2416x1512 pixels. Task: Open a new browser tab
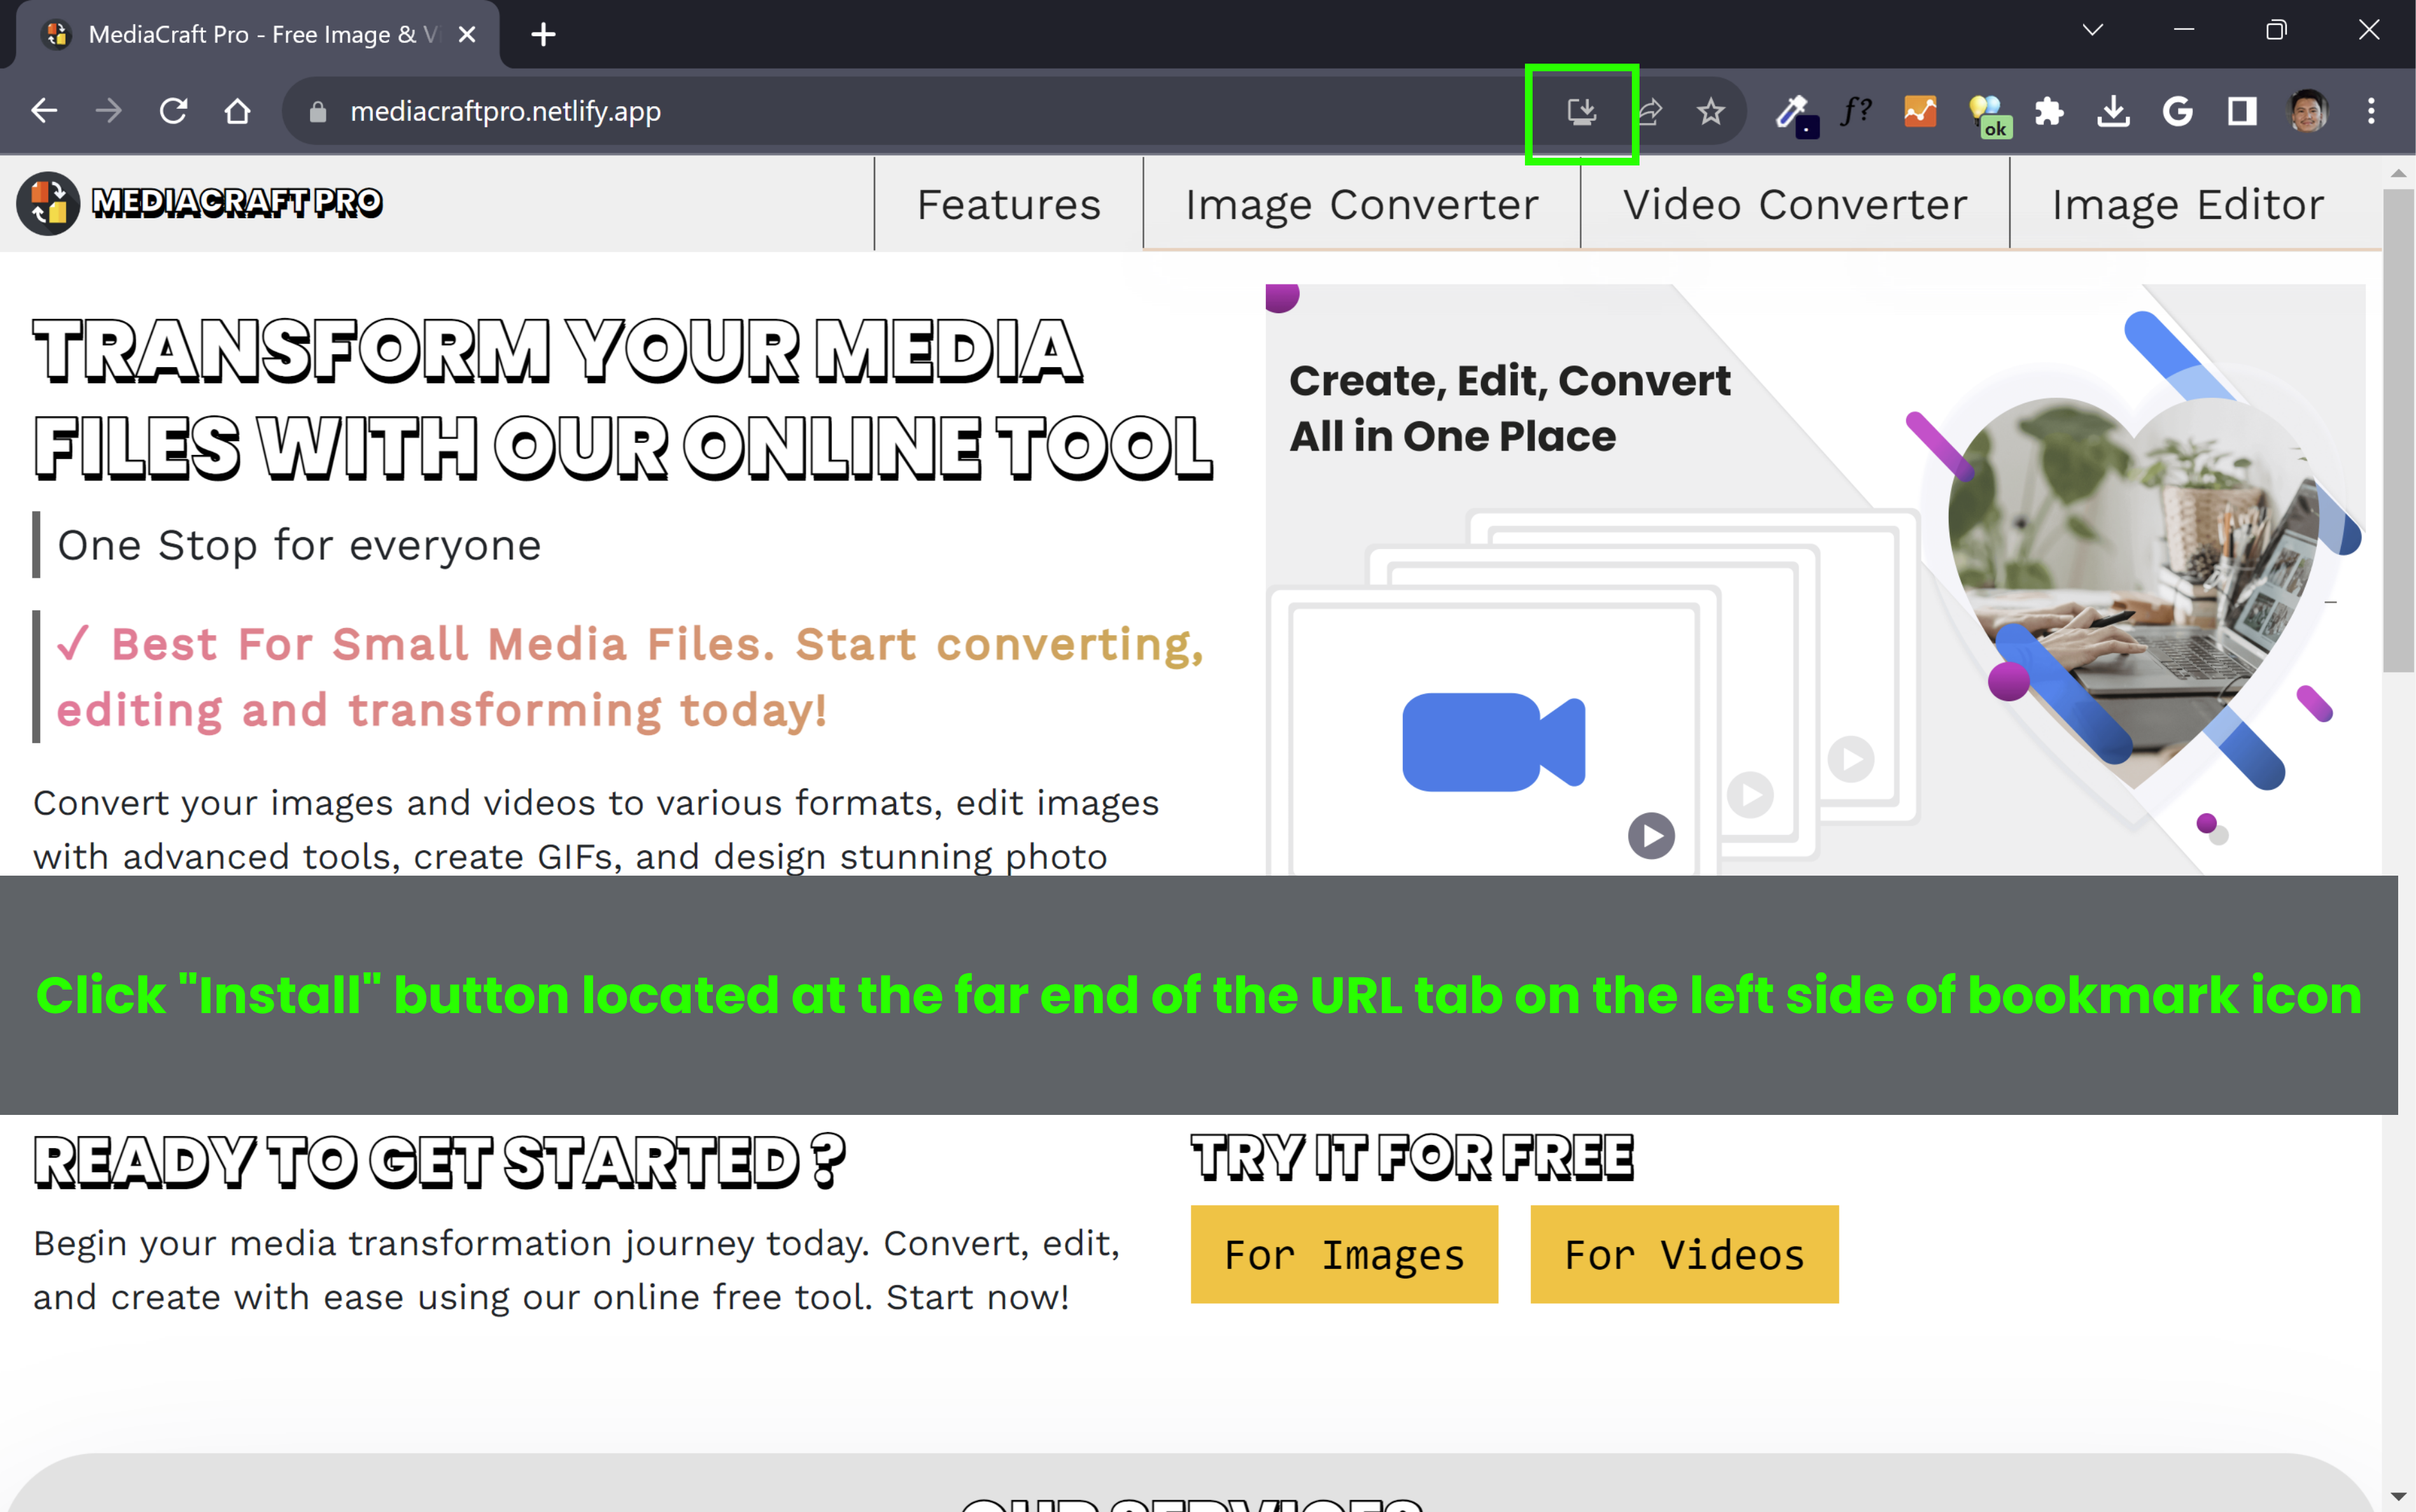tap(543, 35)
